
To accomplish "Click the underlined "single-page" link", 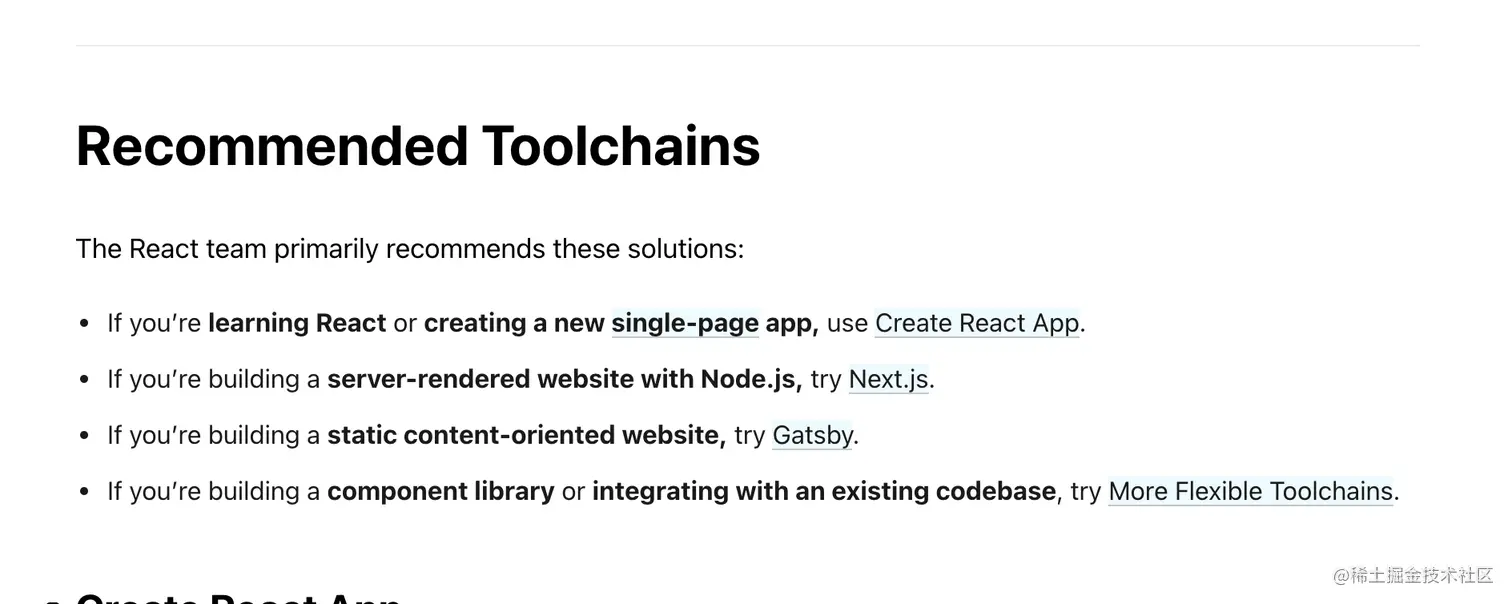I will click(685, 323).
